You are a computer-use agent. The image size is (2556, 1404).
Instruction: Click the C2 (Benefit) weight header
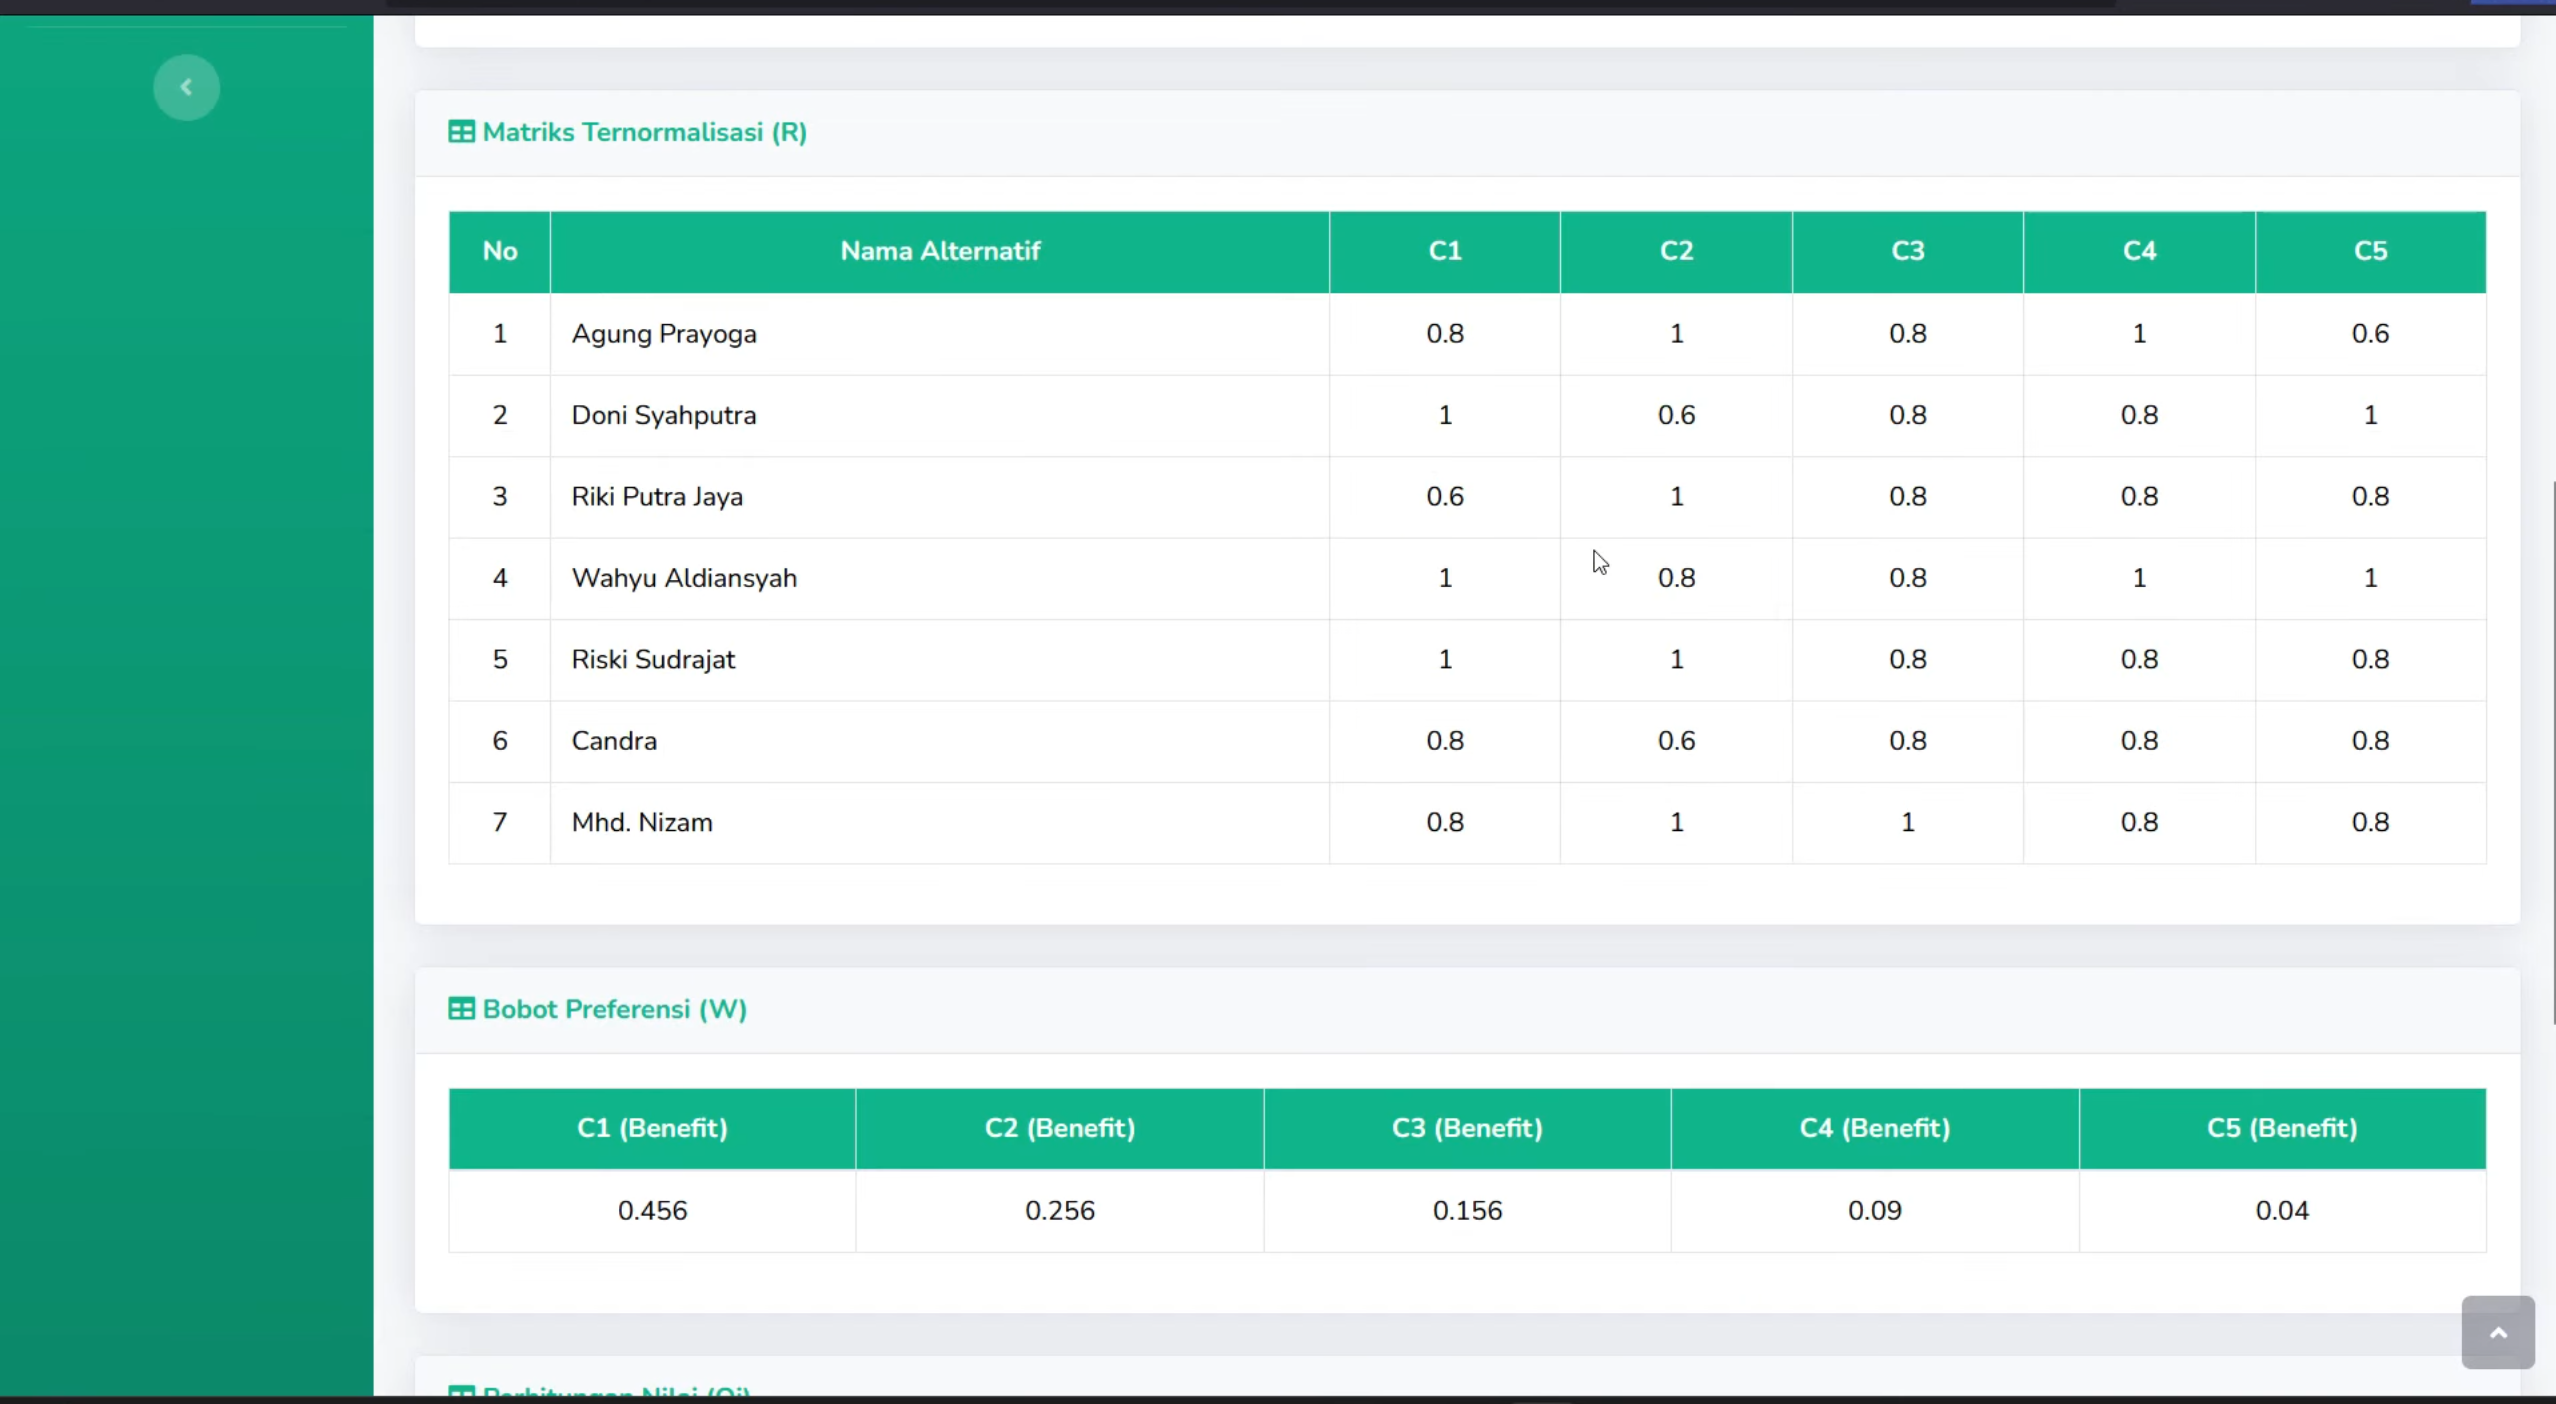1060,1128
